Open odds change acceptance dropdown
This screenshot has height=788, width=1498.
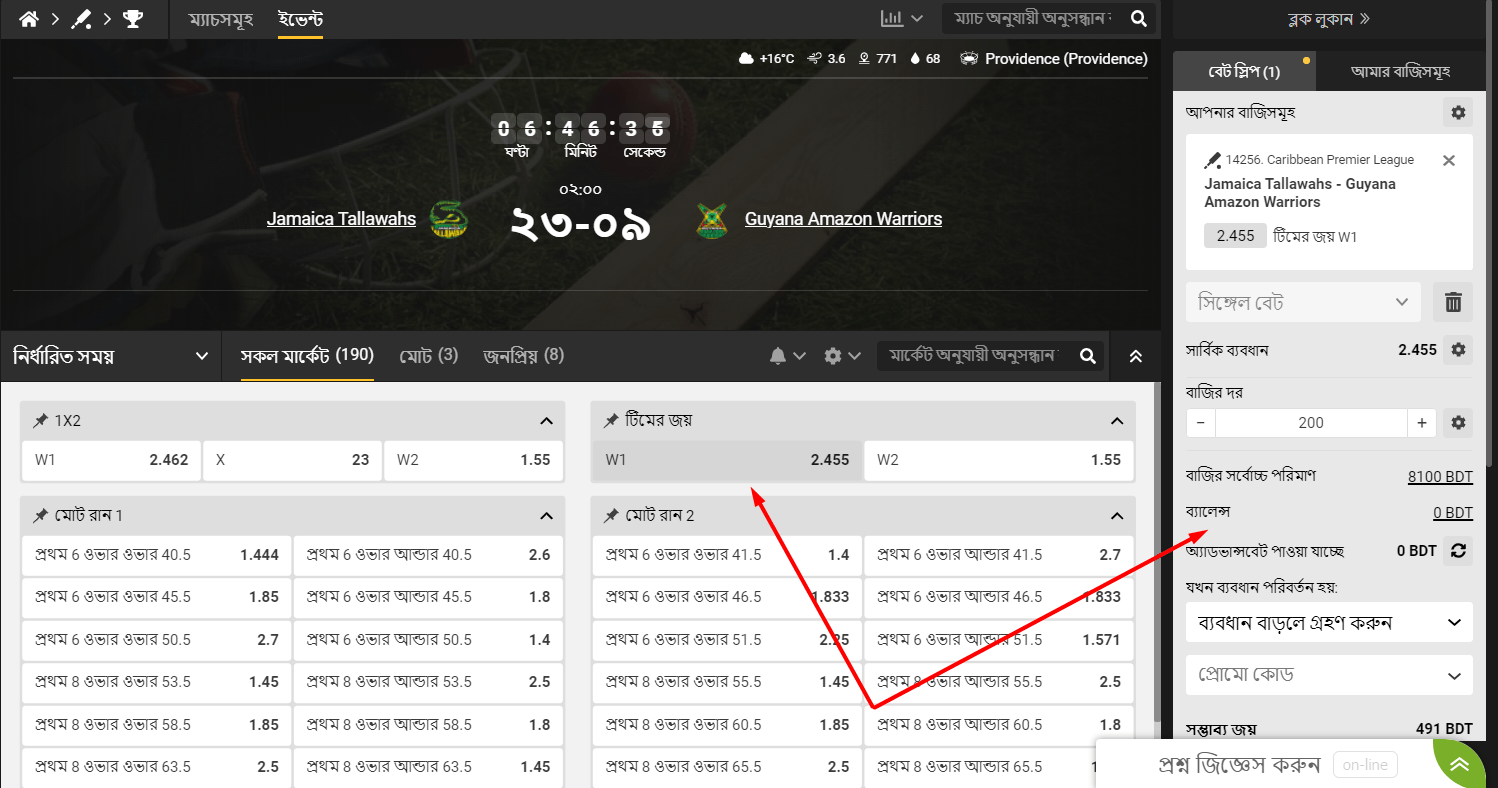[x=1329, y=622]
